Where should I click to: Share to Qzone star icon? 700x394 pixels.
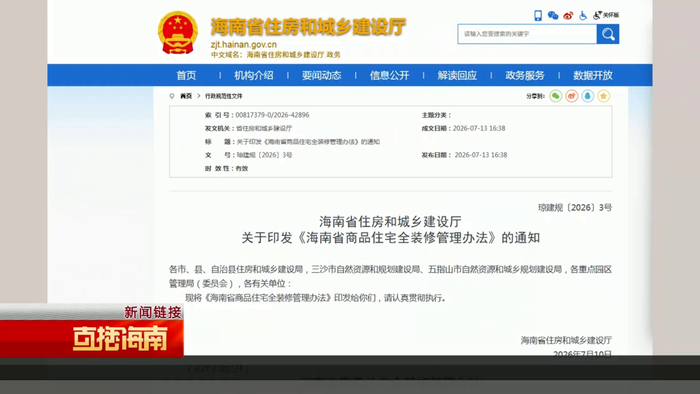604,96
